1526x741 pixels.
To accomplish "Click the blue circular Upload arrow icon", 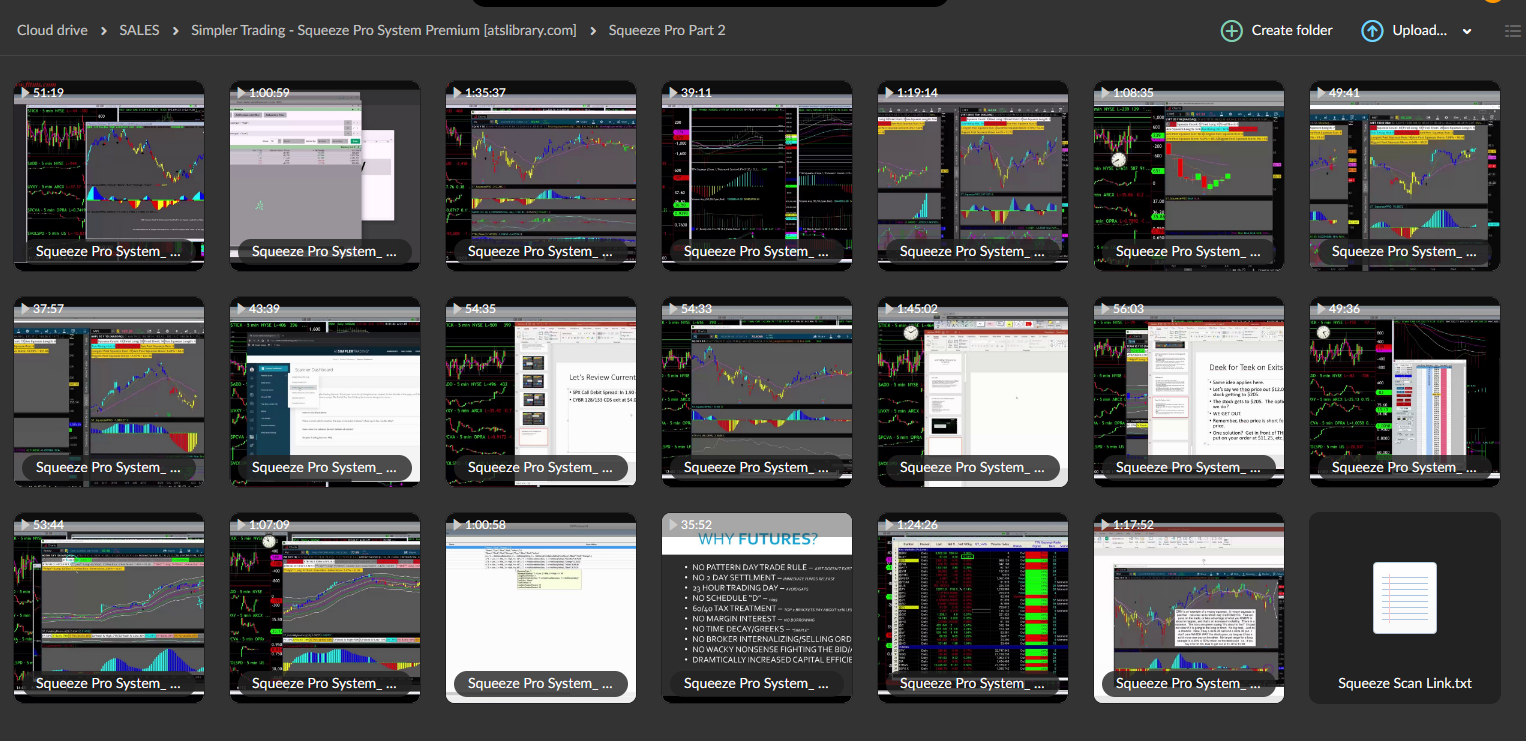I will (1372, 31).
